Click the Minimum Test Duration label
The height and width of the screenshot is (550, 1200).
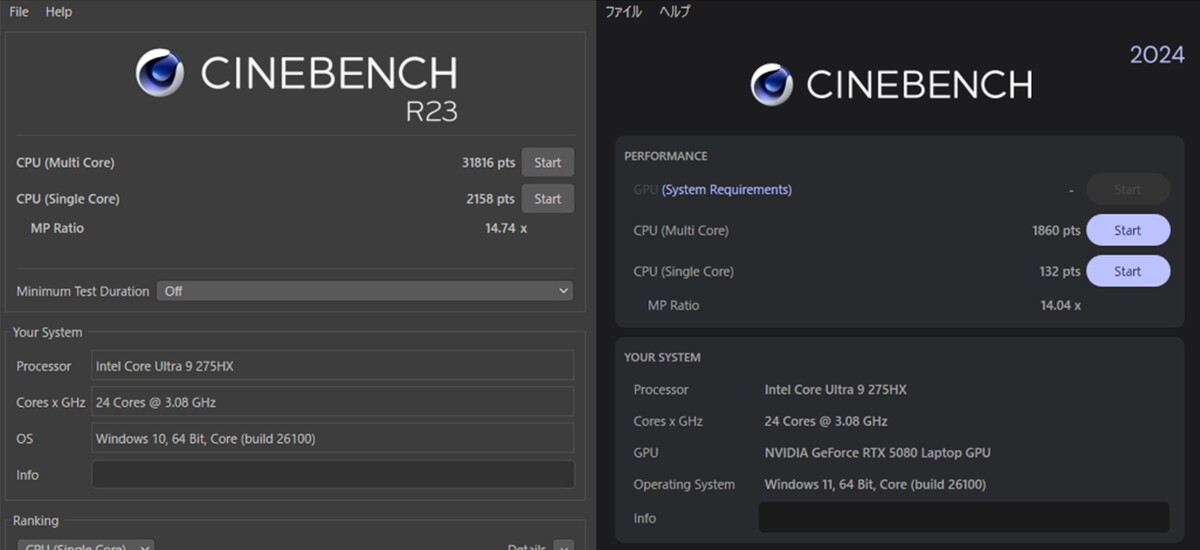coord(83,291)
